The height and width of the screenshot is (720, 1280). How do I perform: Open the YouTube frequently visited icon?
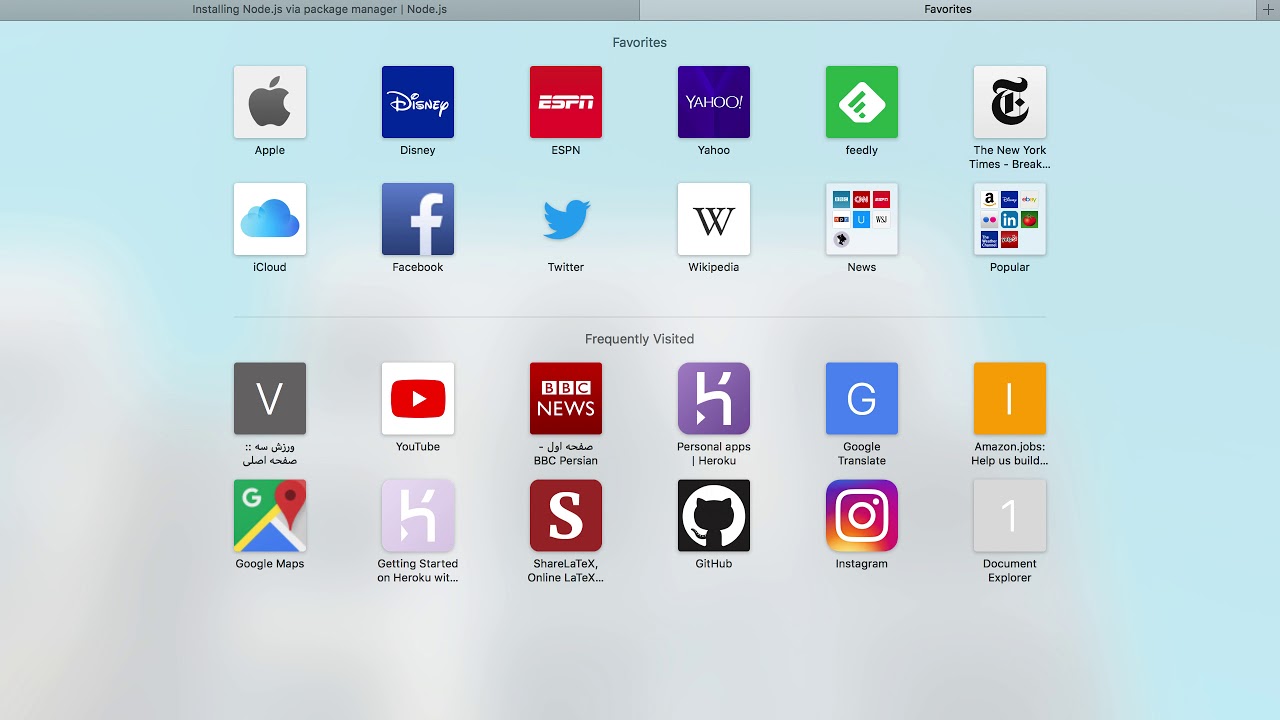[418, 399]
